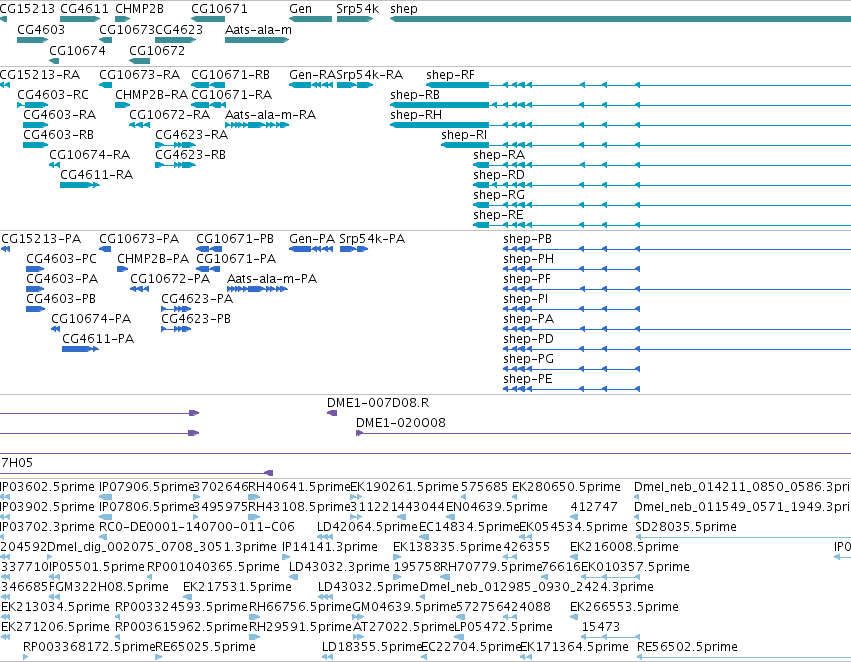The height and width of the screenshot is (662, 851).
Task: Select the CG4623-PA protein label
Action: tap(197, 299)
